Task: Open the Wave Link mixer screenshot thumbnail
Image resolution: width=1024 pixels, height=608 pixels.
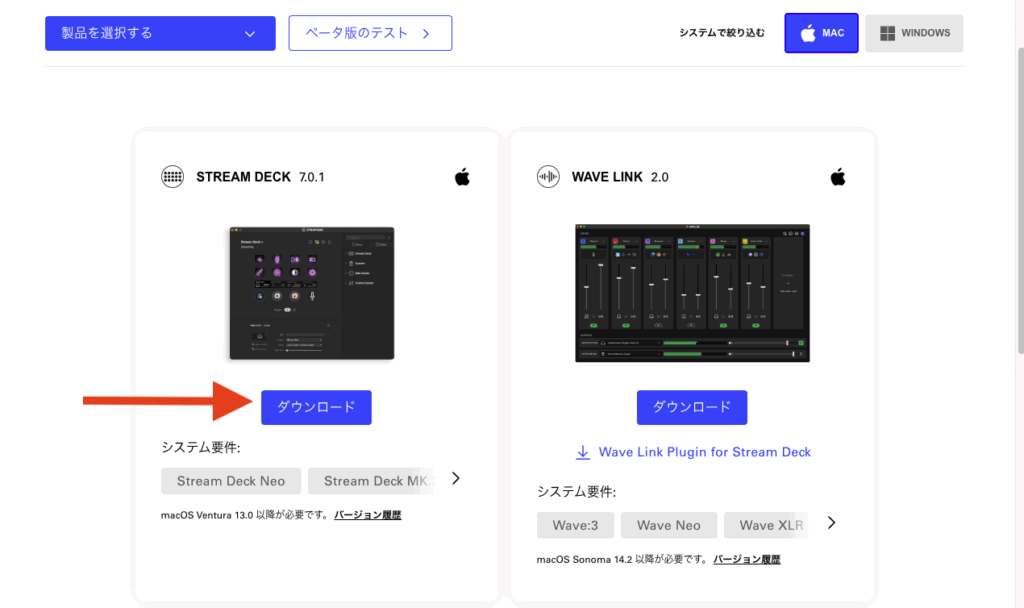Action: 692,293
